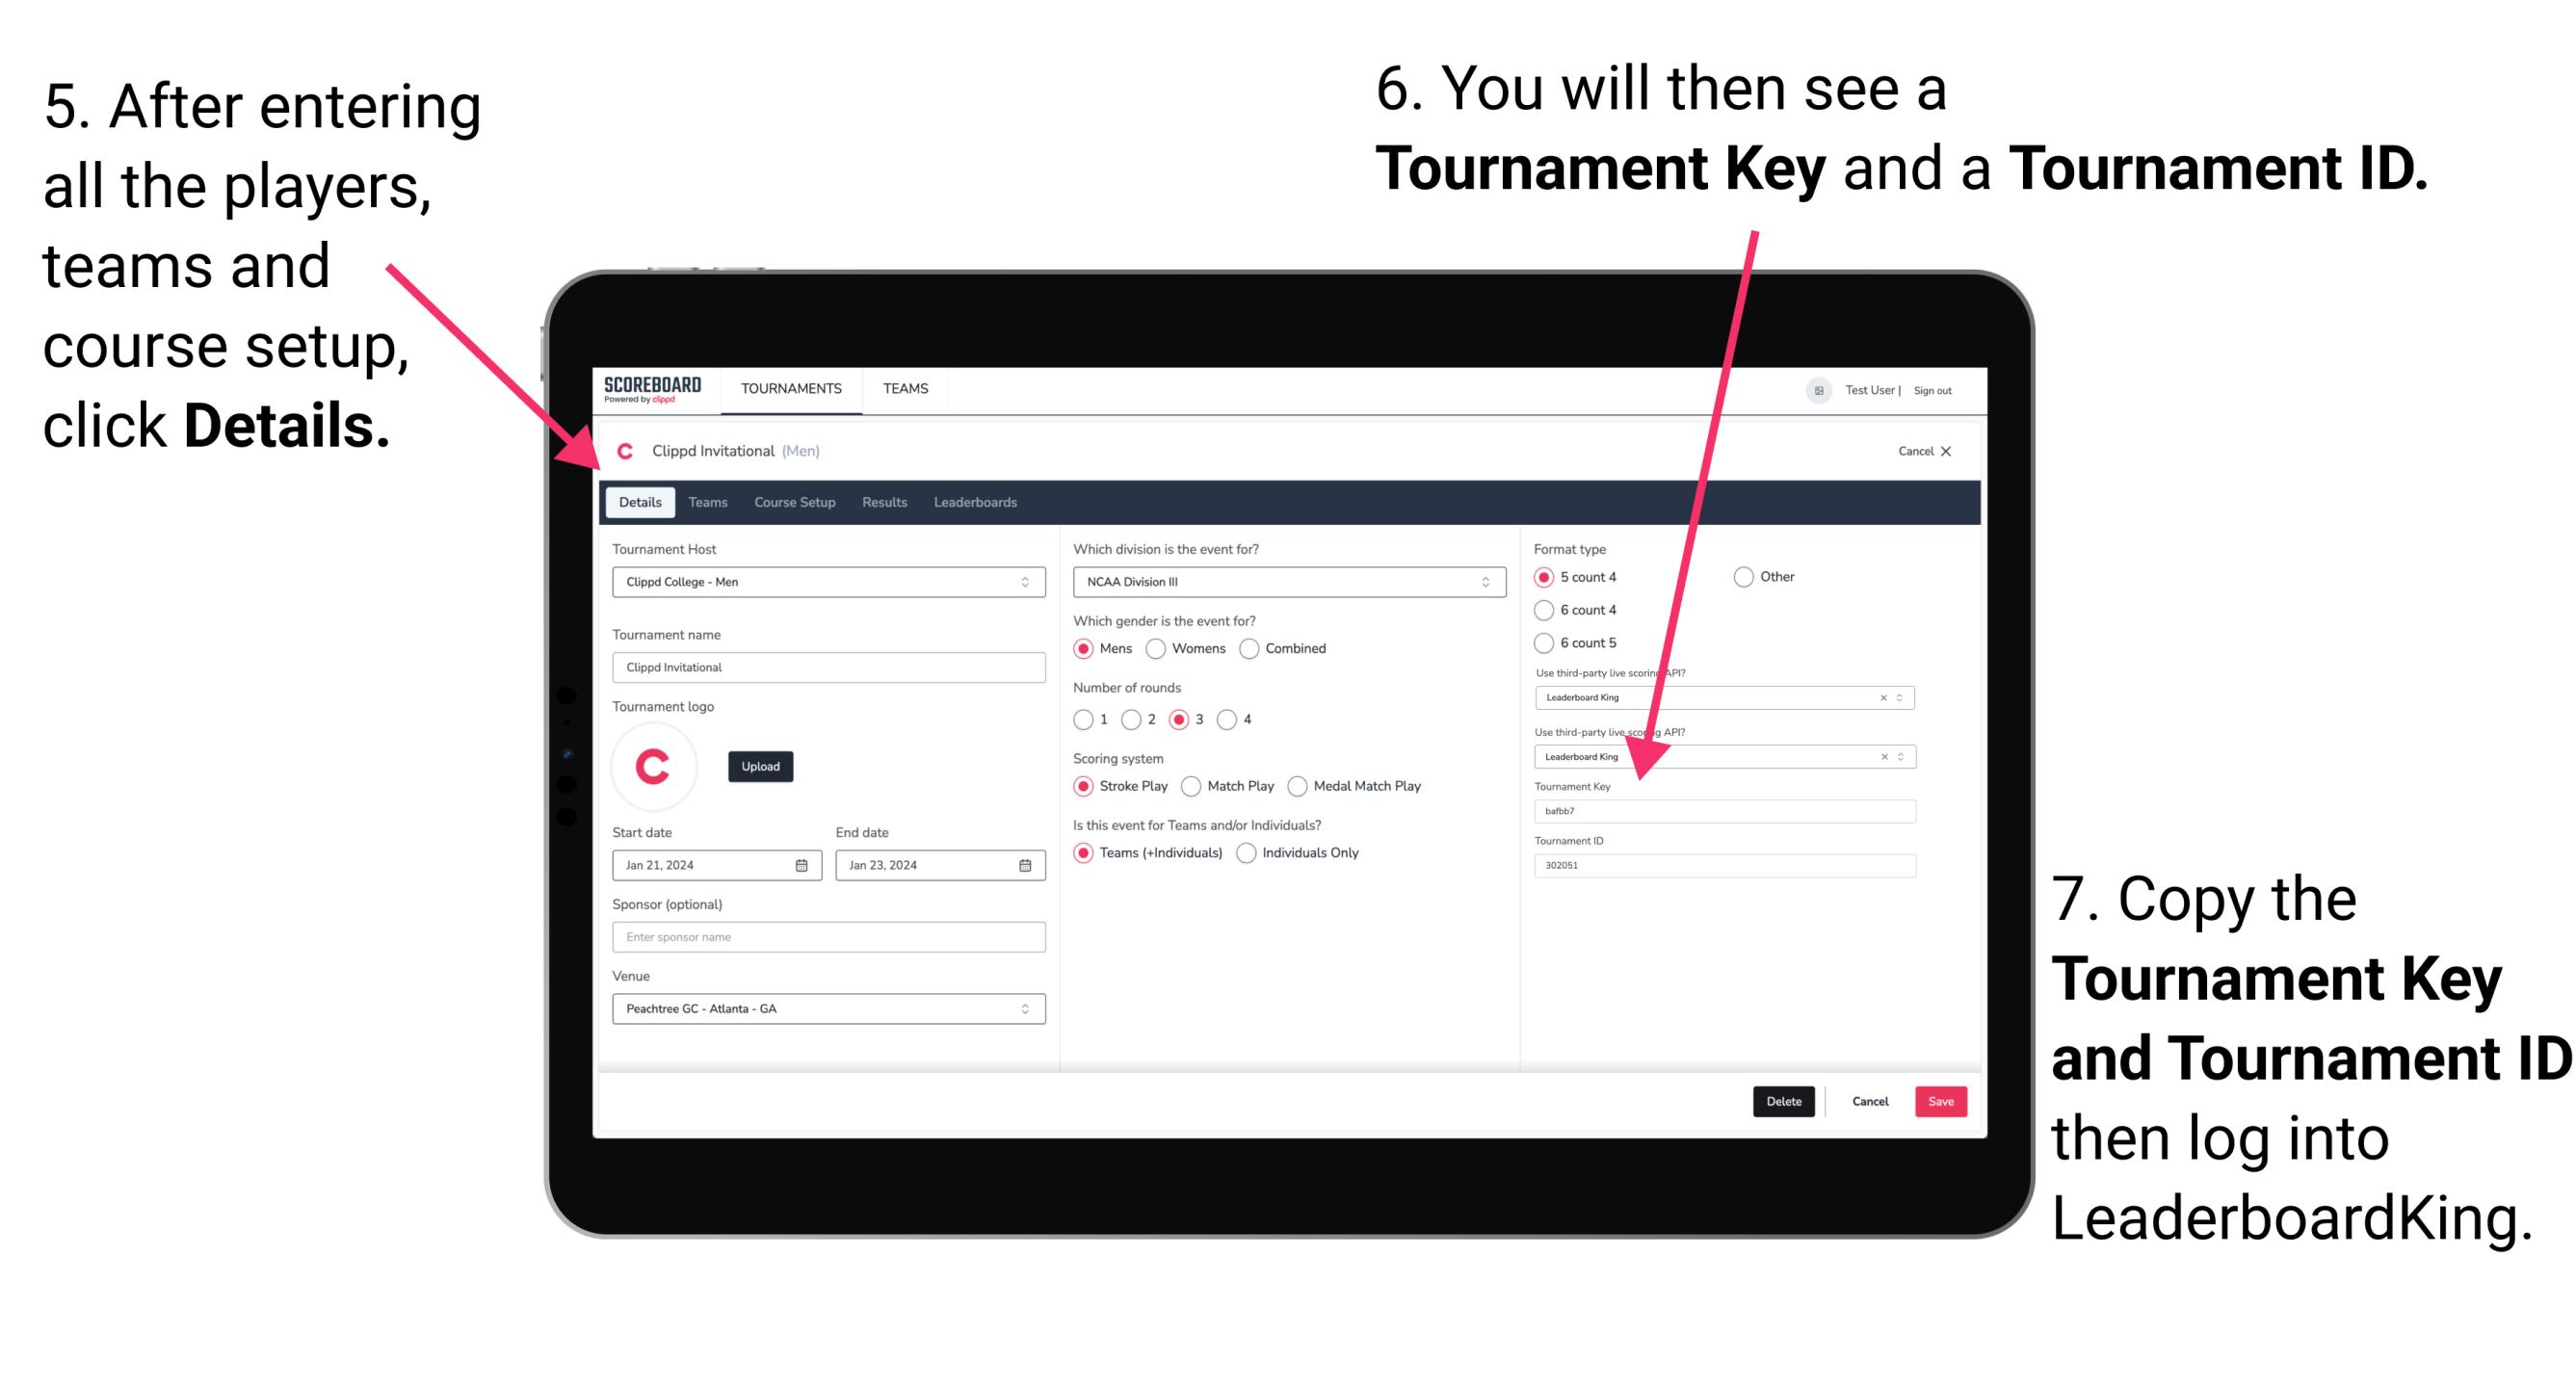Select the Stroke Play scoring option
Viewport: 2576px width, 1386px height.
[x=1088, y=785]
